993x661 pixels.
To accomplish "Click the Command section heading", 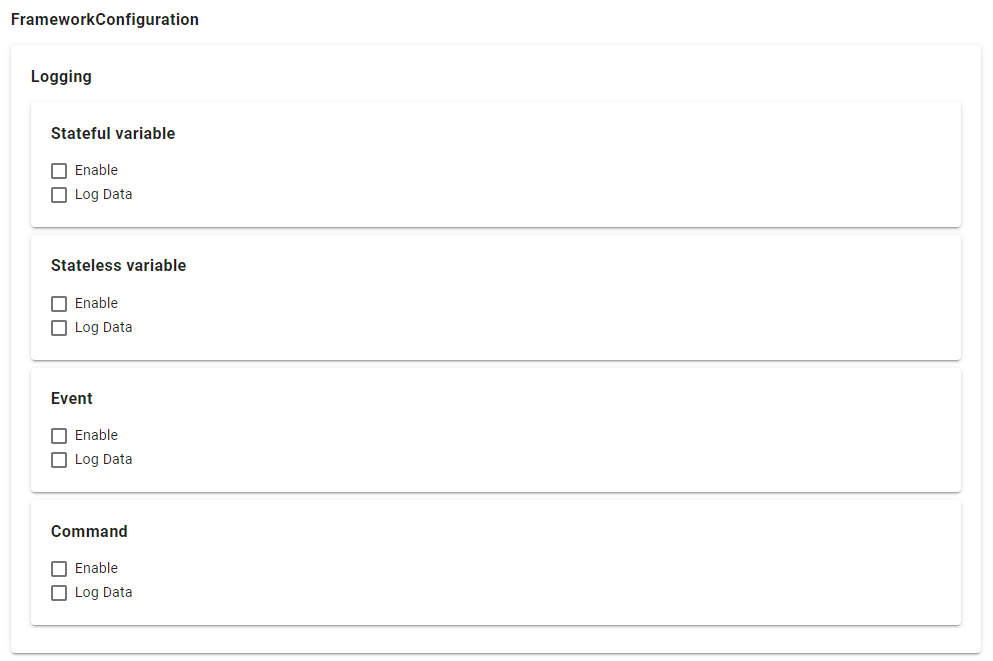I will point(89,531).
